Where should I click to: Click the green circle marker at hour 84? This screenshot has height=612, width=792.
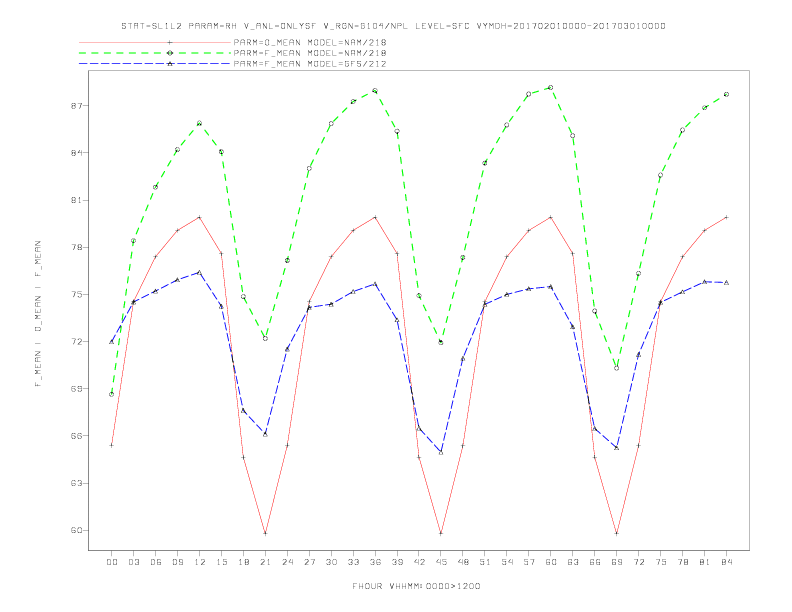click(726, 94)
